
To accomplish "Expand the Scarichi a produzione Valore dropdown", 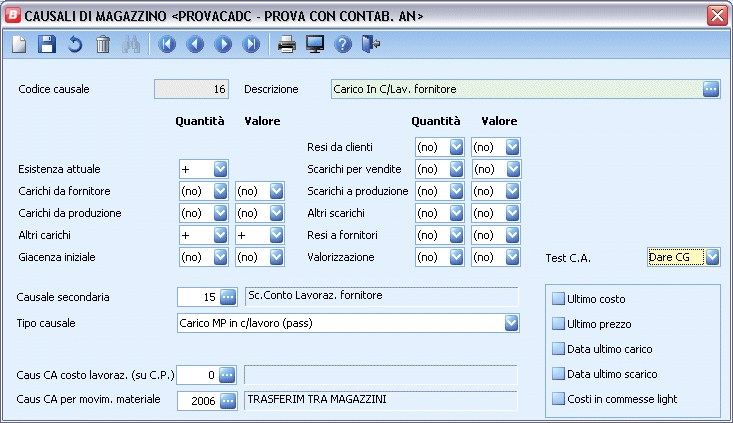I will 512,191.
